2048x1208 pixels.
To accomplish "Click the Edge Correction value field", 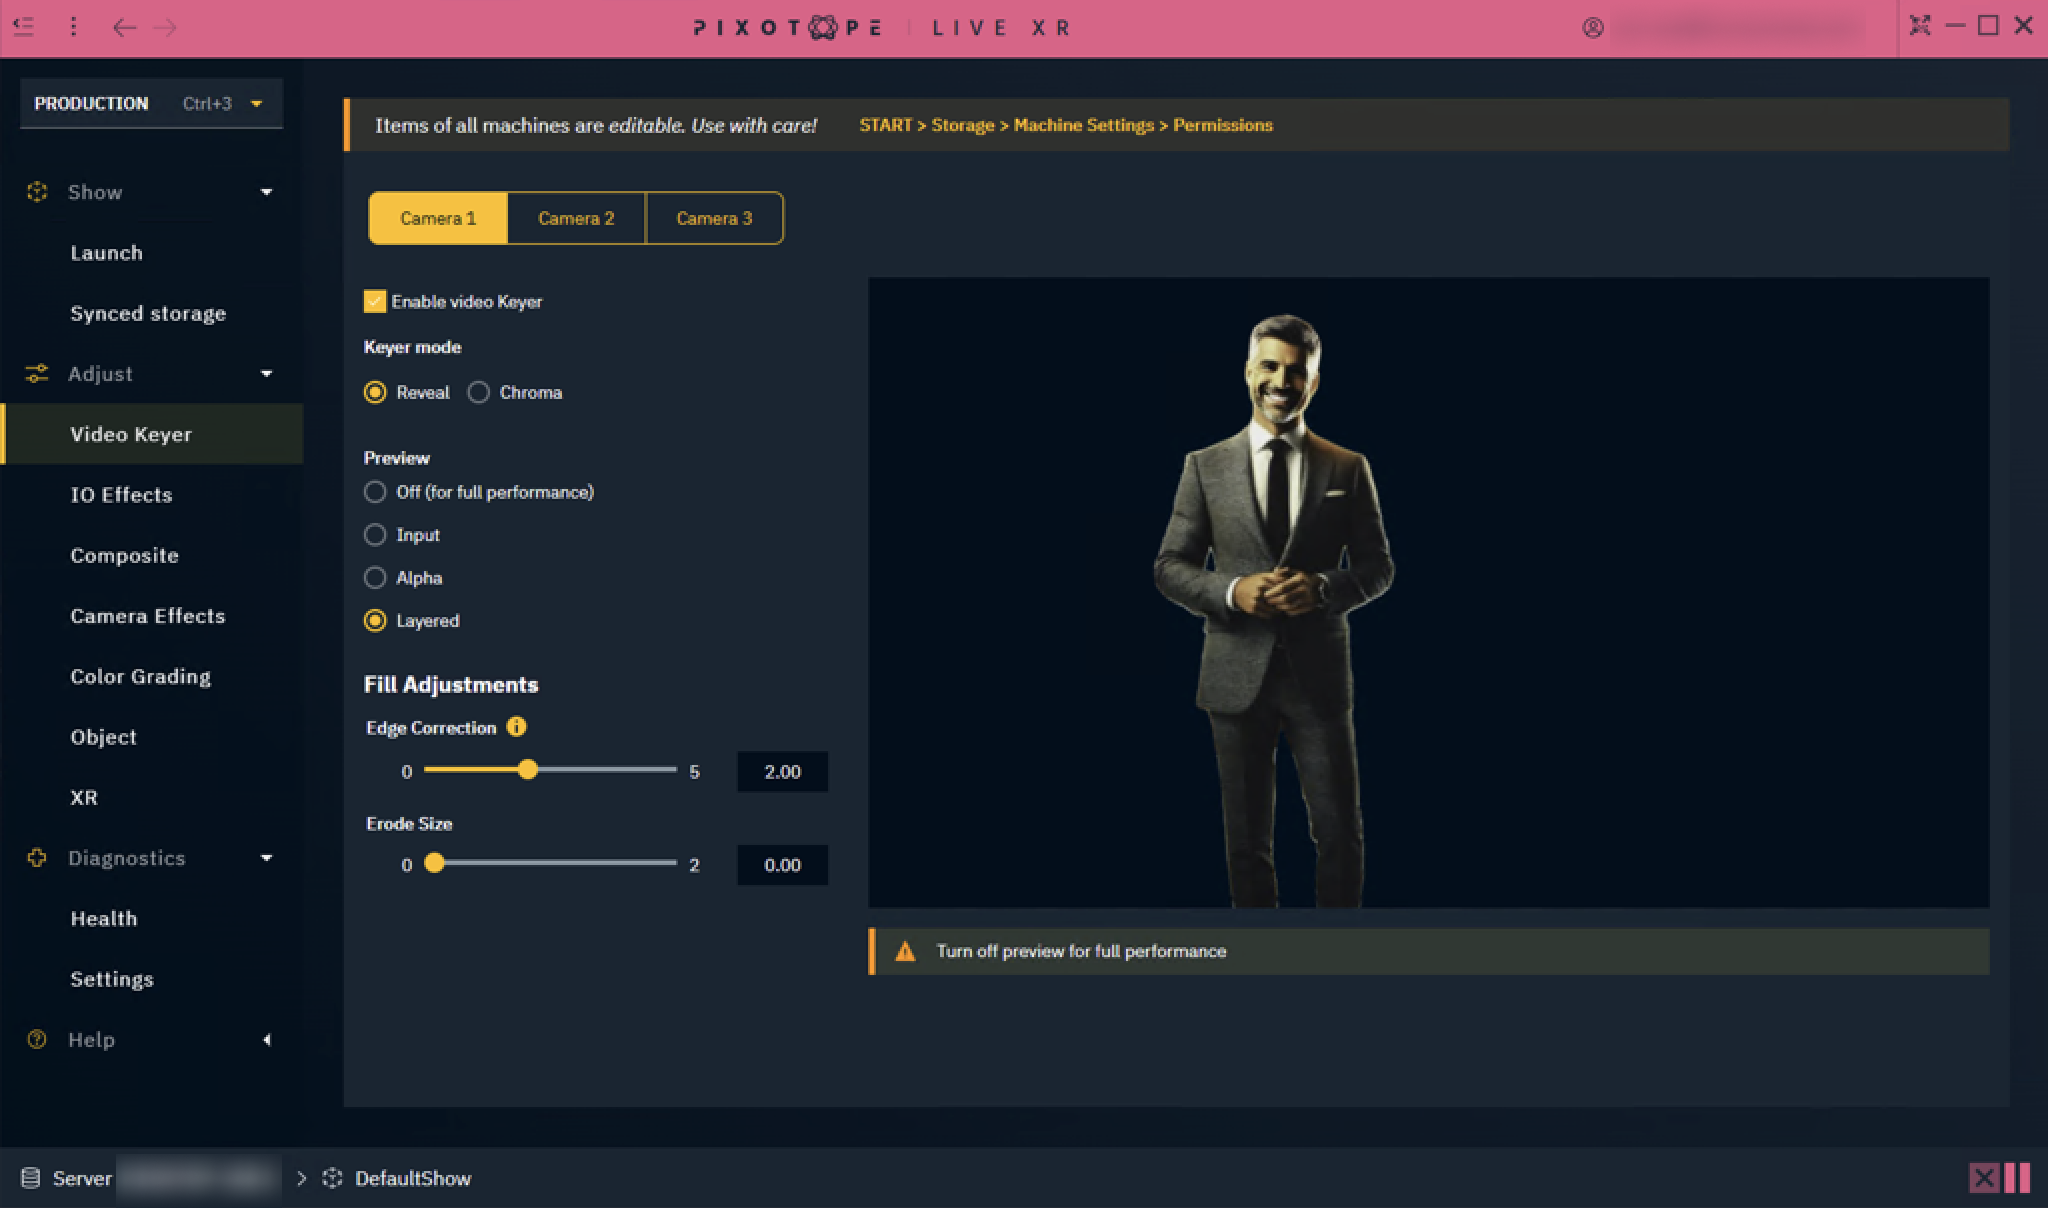I will (x=782, y=772).
